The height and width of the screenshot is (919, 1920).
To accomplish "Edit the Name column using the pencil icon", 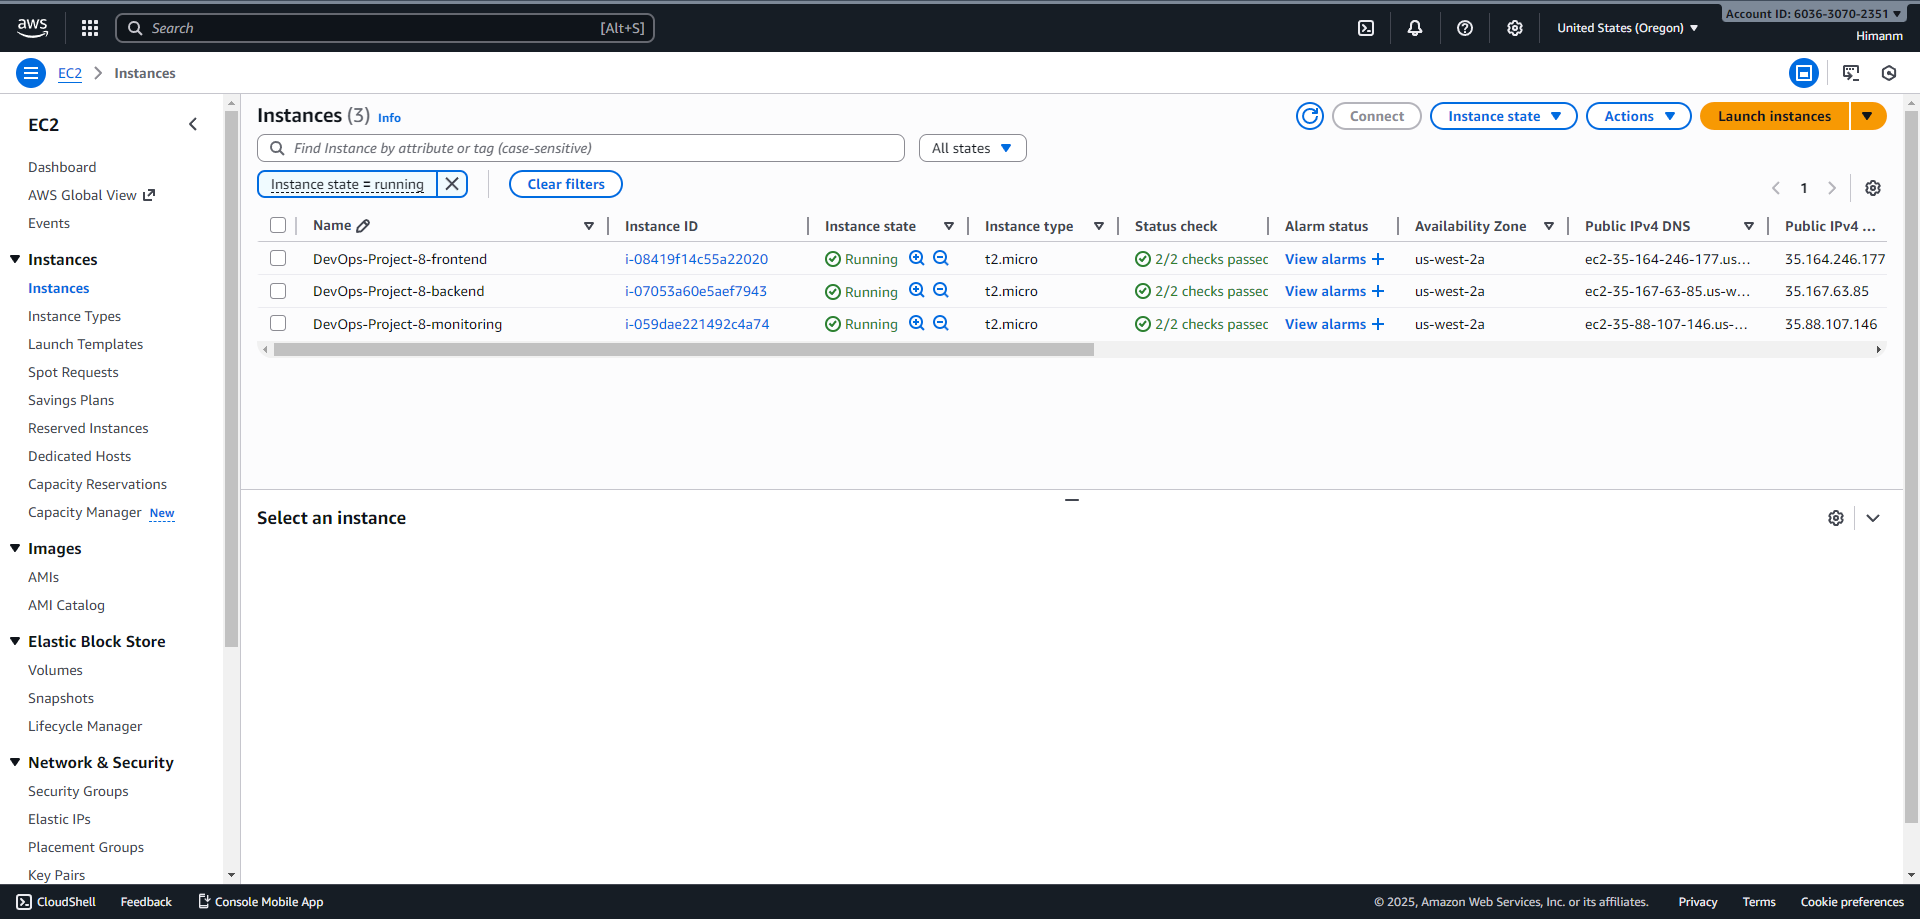I will 363,225.
